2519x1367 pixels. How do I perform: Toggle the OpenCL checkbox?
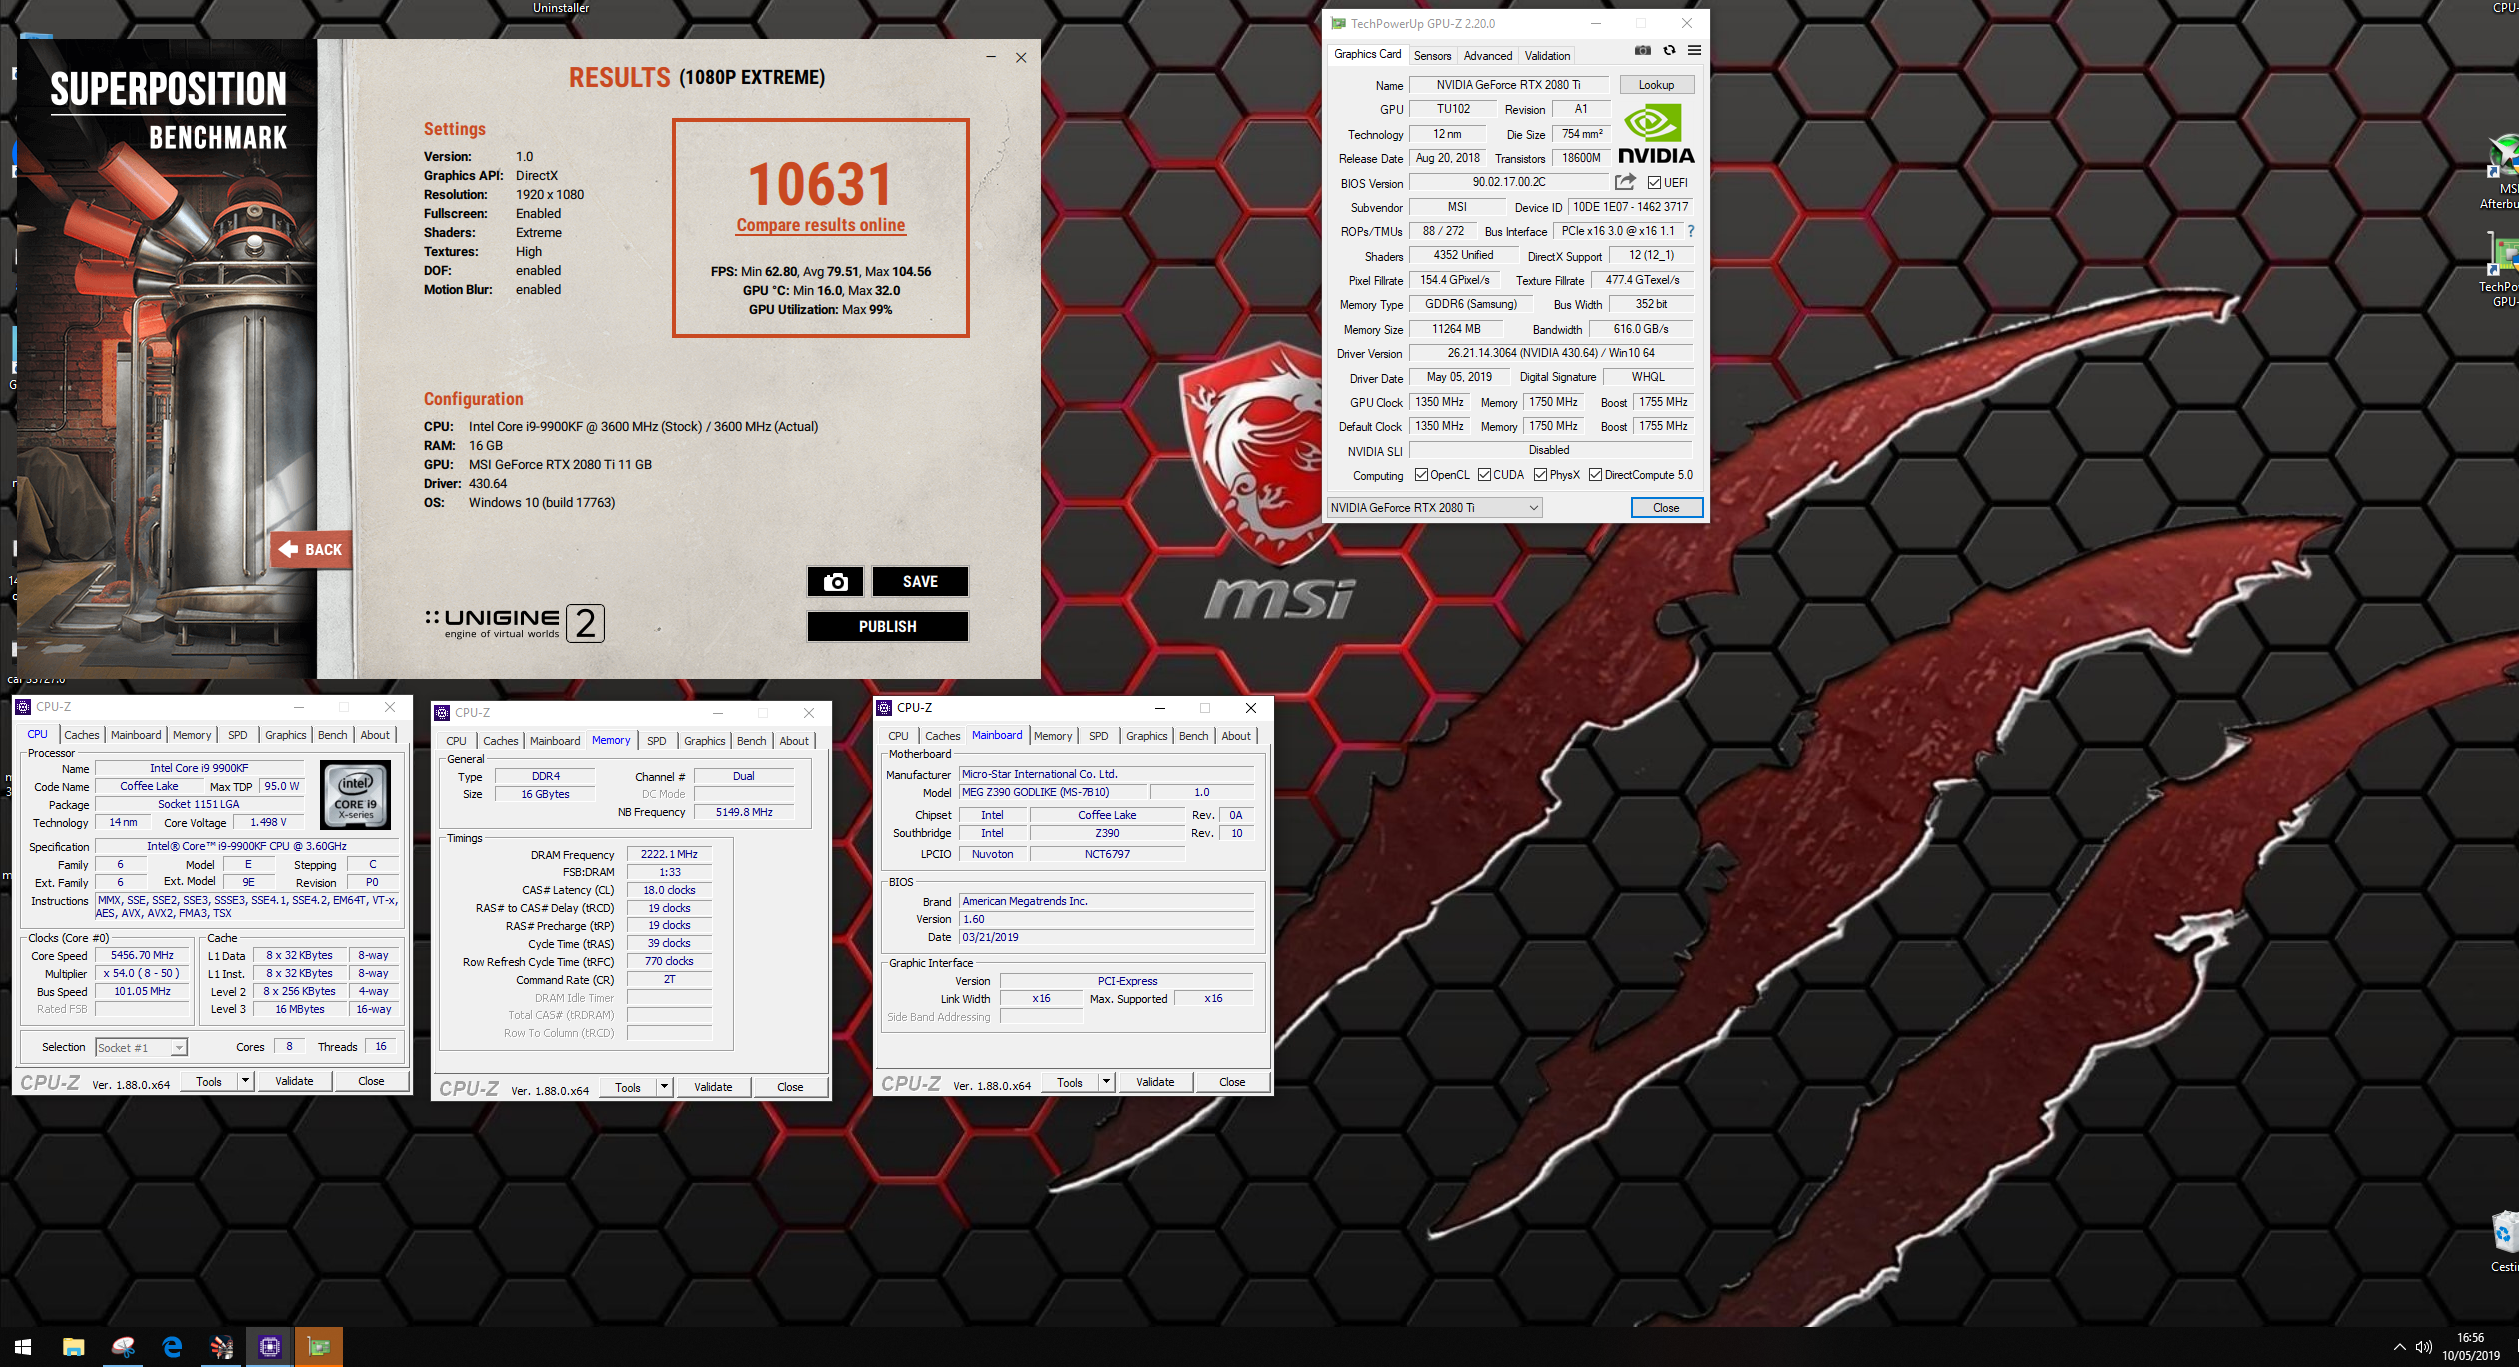(1421, 475)
